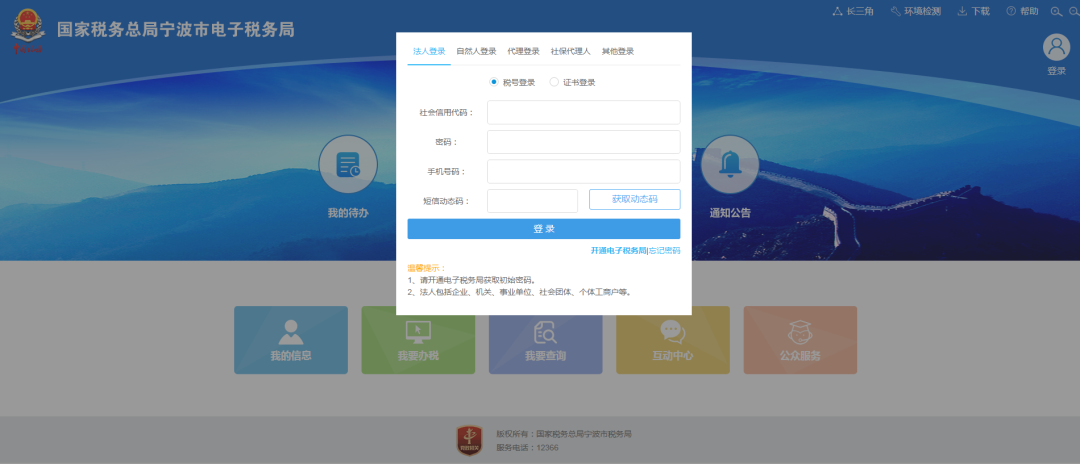This screenshot has width=1080, height=464.
Task: Open the 长三角 link in top bar
Action: pyautogui.click(x=853, y=11)
